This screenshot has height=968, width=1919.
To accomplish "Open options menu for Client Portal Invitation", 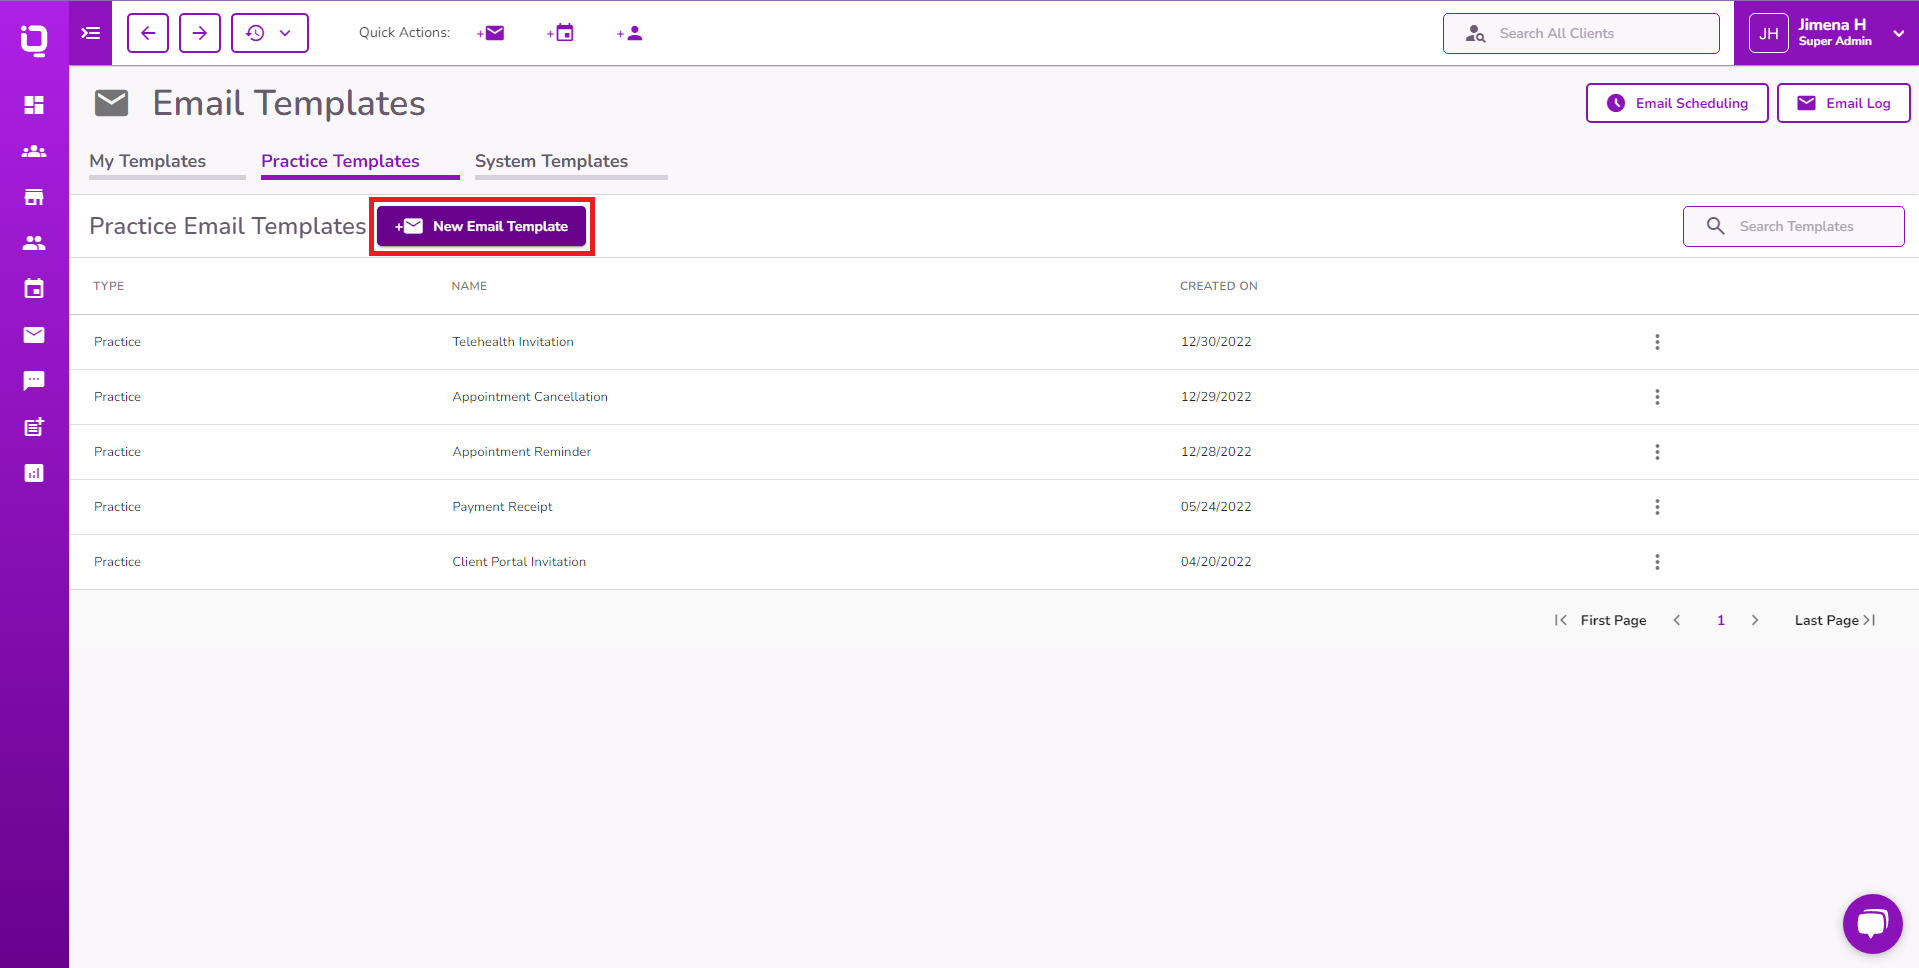I will click(1657, 562).
